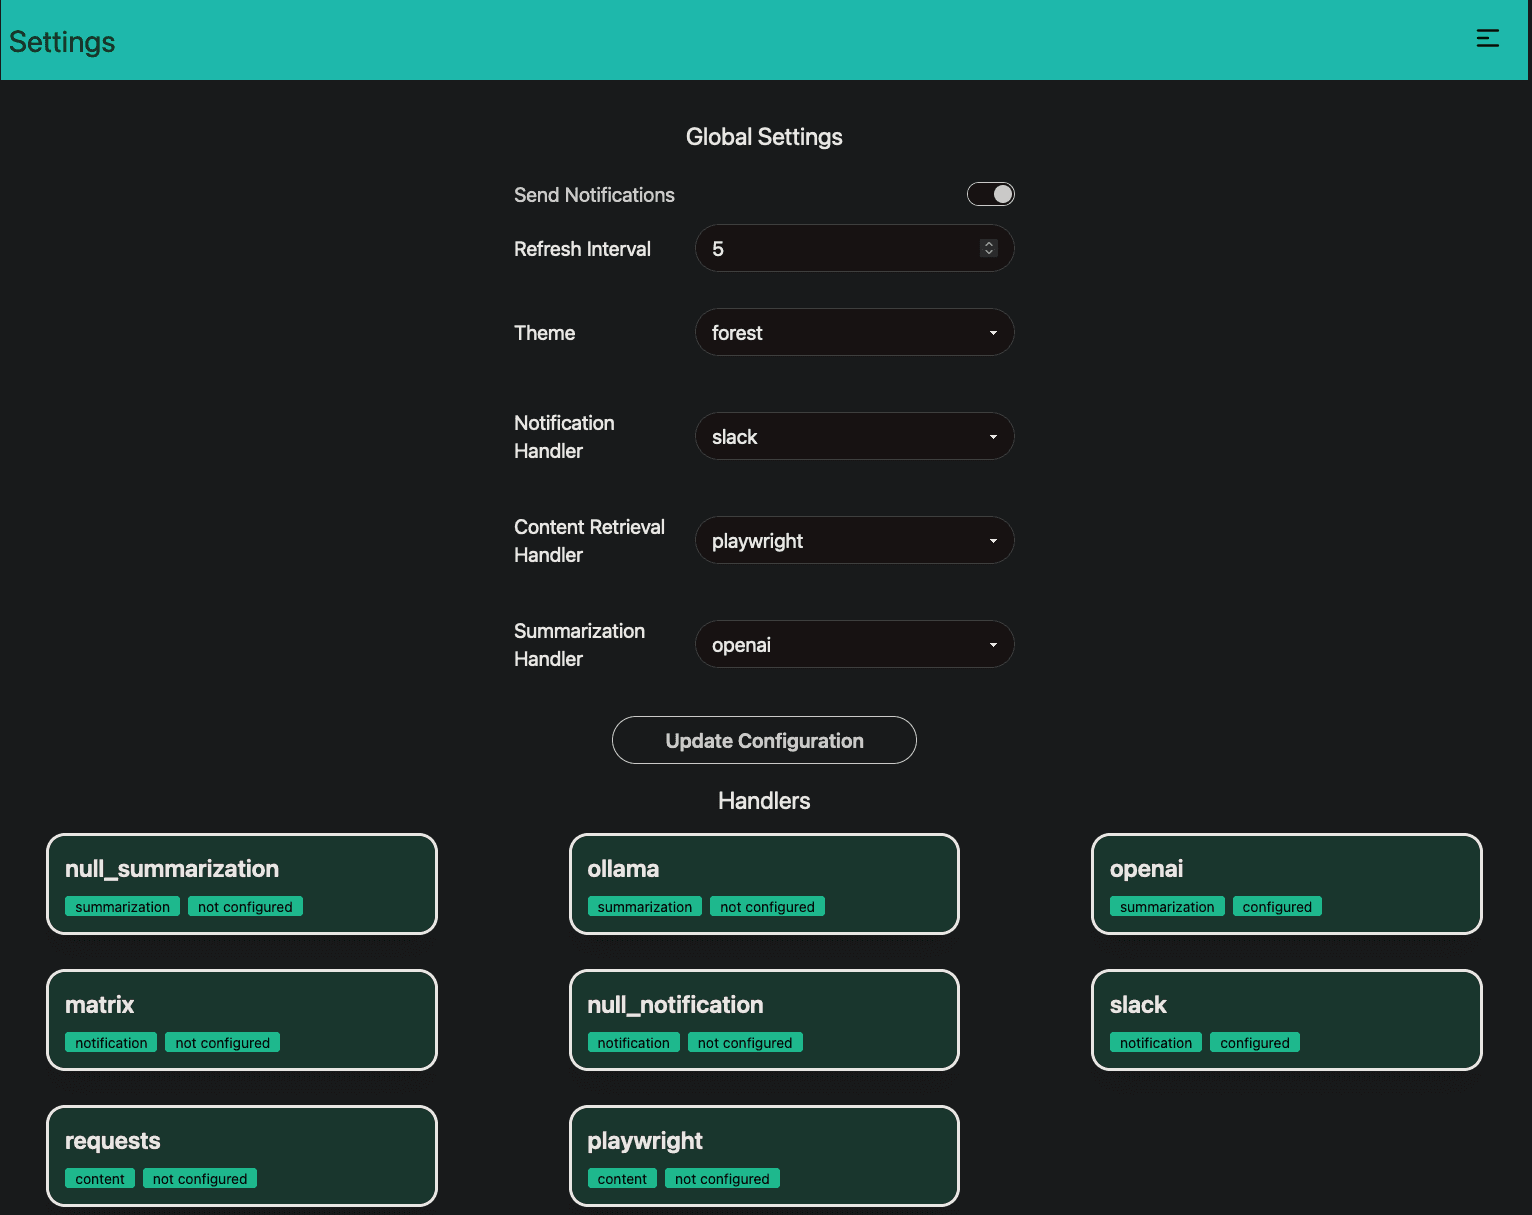
Task: Open the matrix handler card
Action: pos(242,1020)
